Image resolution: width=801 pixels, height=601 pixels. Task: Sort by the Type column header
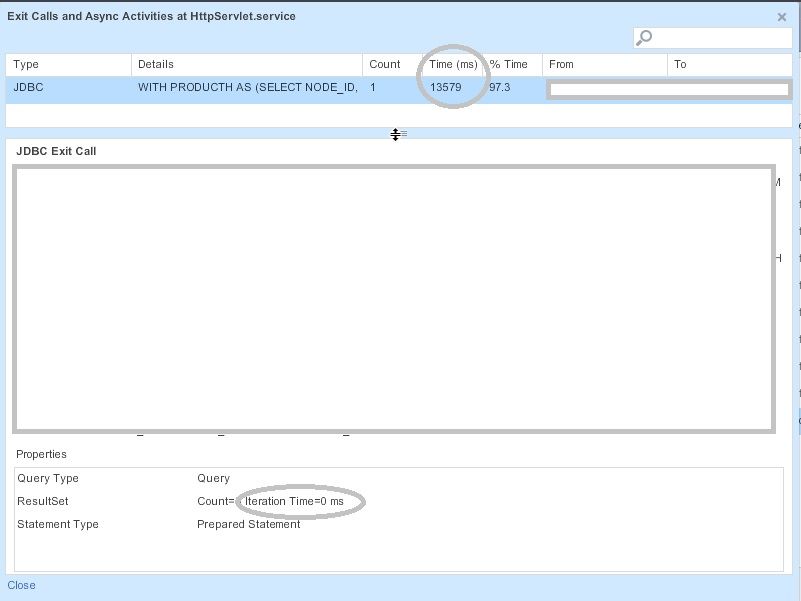click(68, 64)
